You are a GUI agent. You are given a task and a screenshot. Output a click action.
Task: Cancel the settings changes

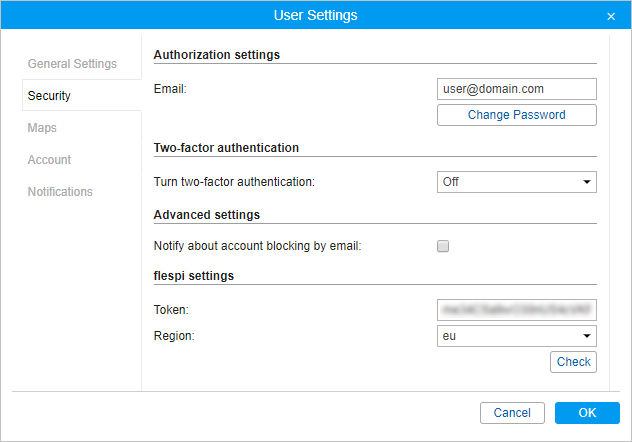point(512,413)
